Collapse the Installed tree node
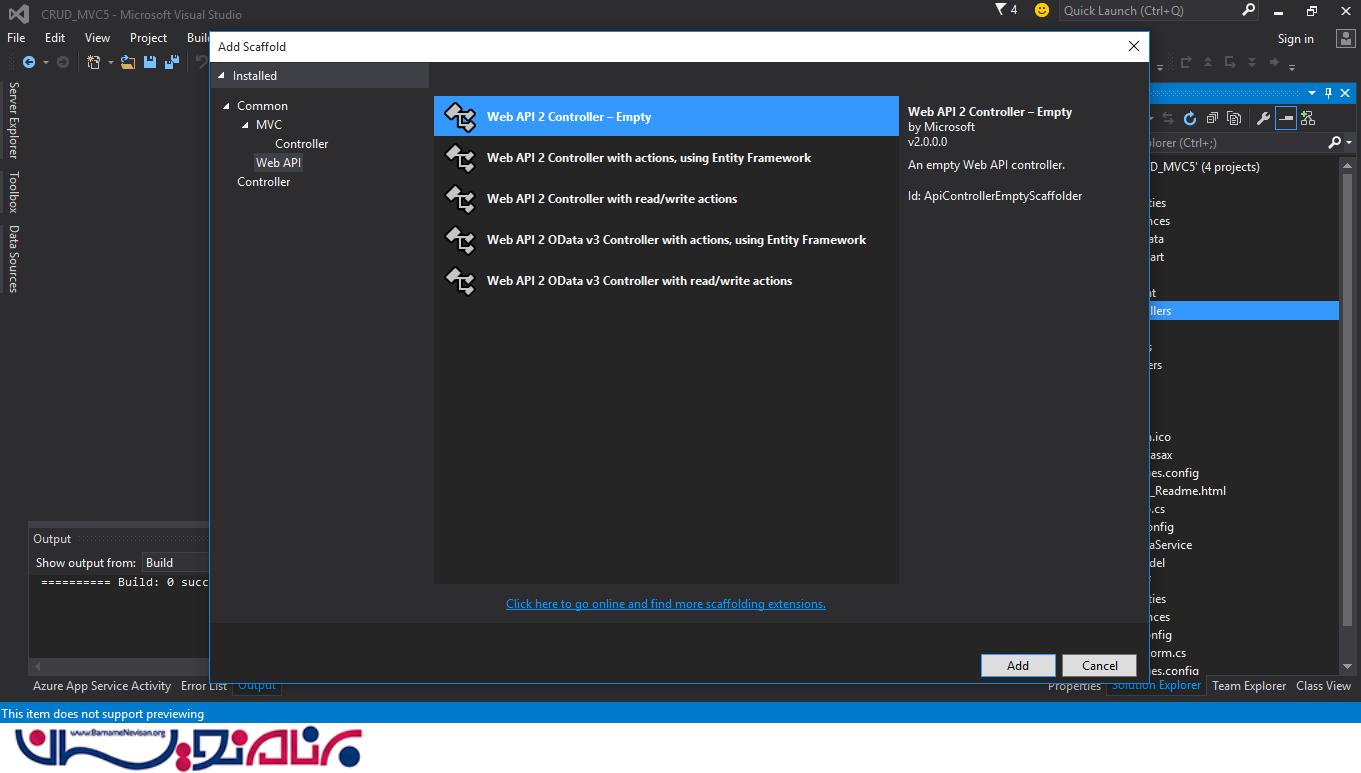The width and height of the screenshot is (1361, 773). (x=223, y=76)
